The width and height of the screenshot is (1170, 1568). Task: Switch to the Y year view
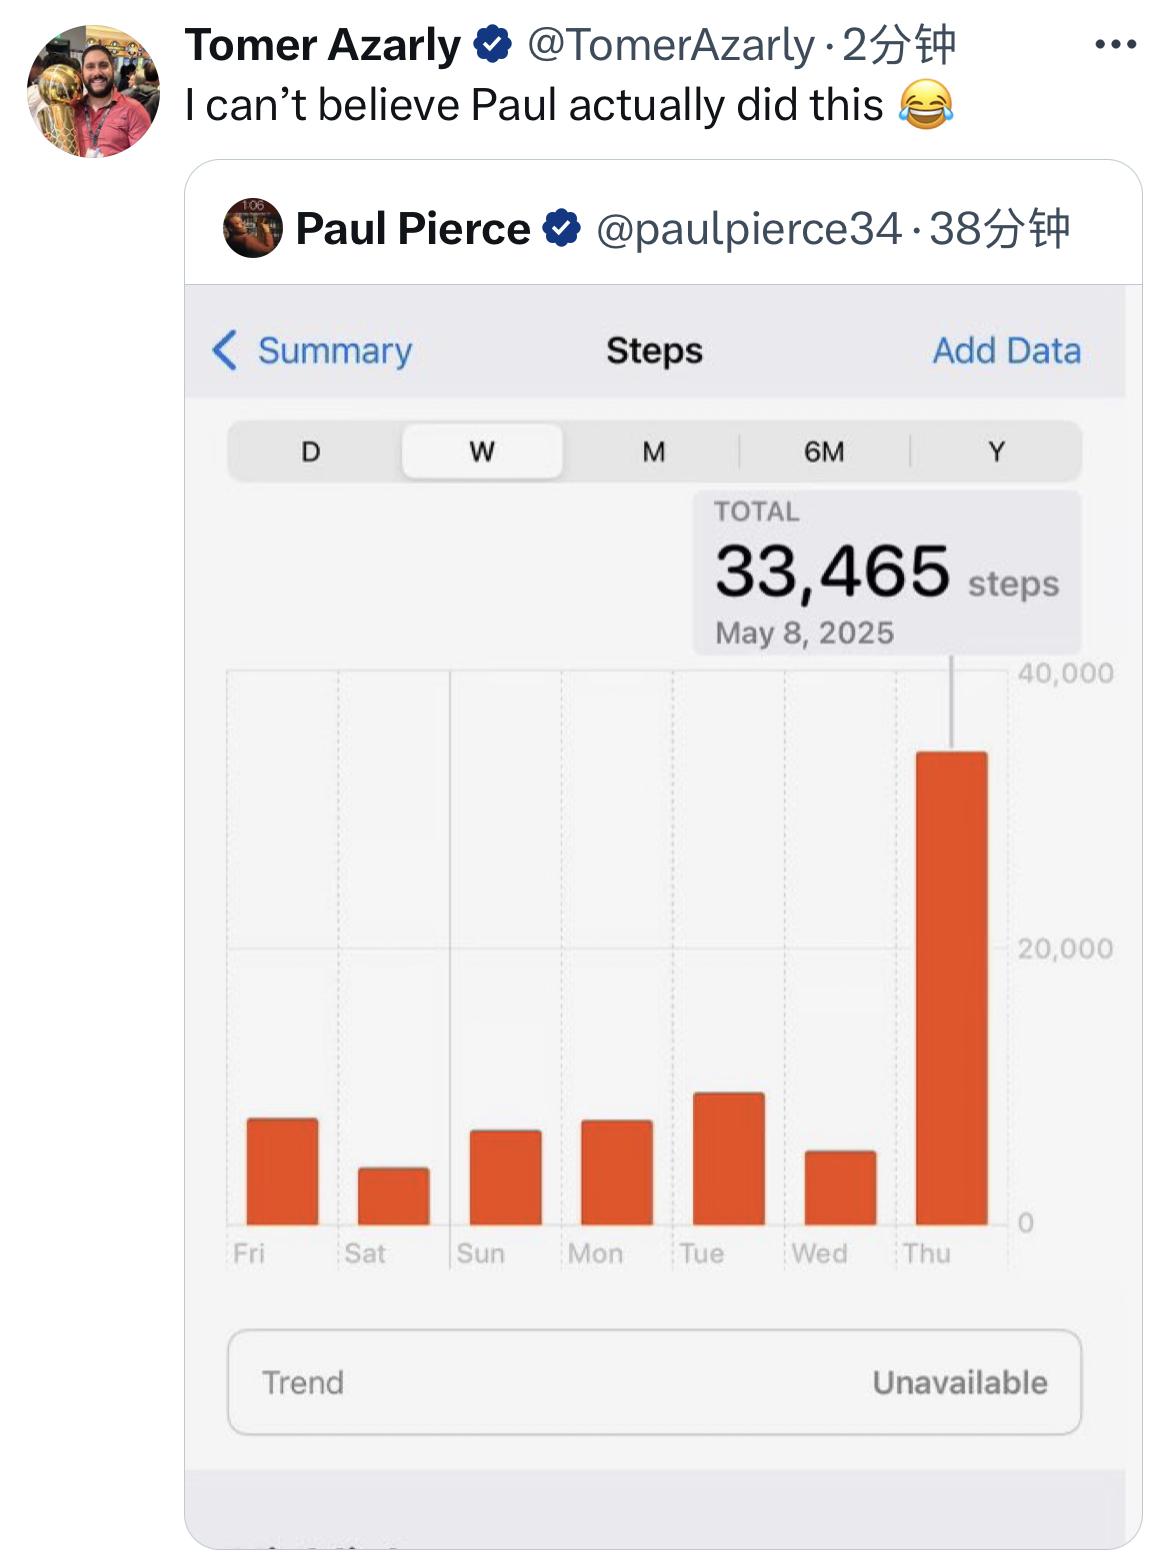[x=996, y=452]
